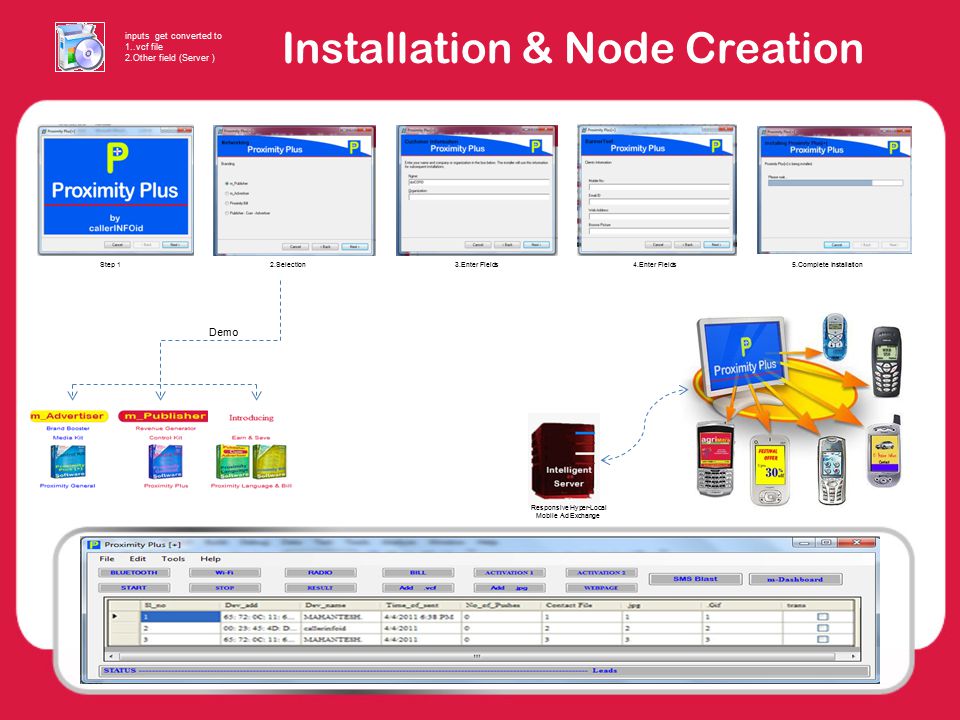Tick the trans checkbox for row 1

[823, 617]
